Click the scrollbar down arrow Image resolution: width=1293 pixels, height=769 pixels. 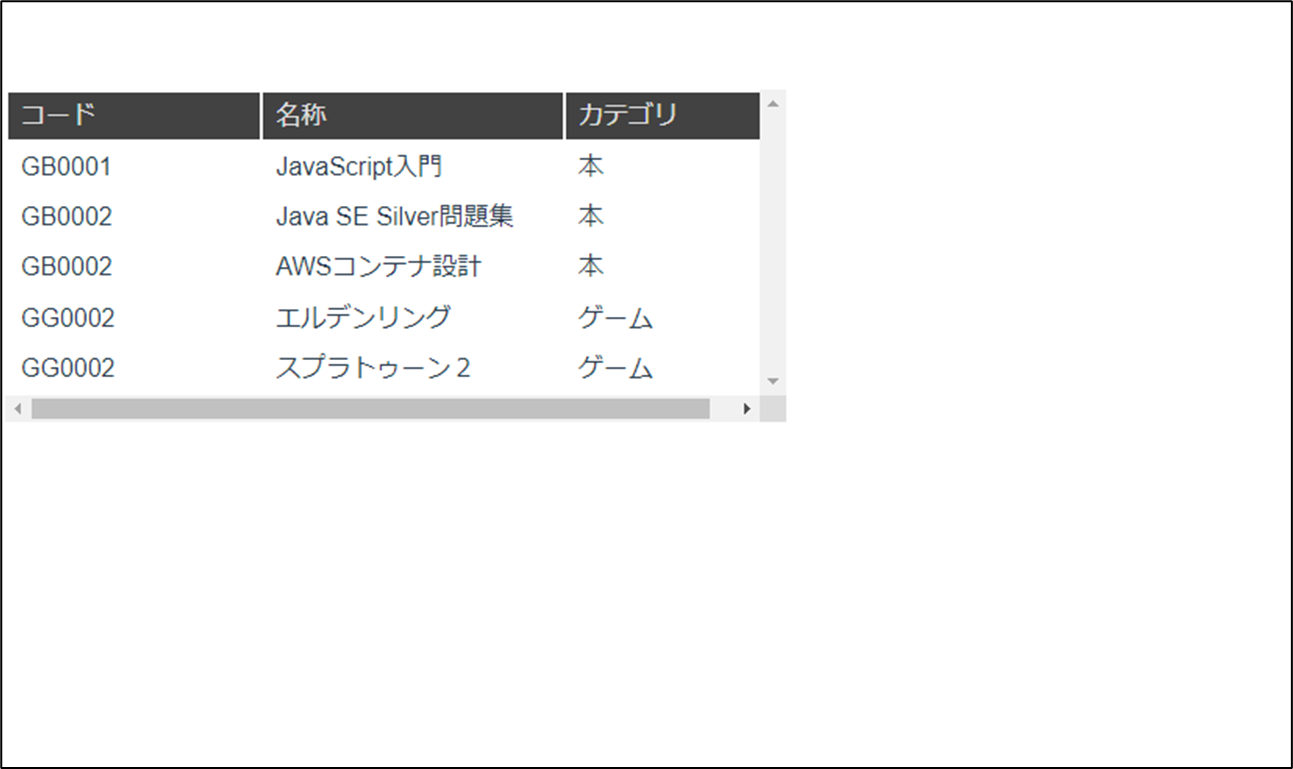click(x=772, y=381)
